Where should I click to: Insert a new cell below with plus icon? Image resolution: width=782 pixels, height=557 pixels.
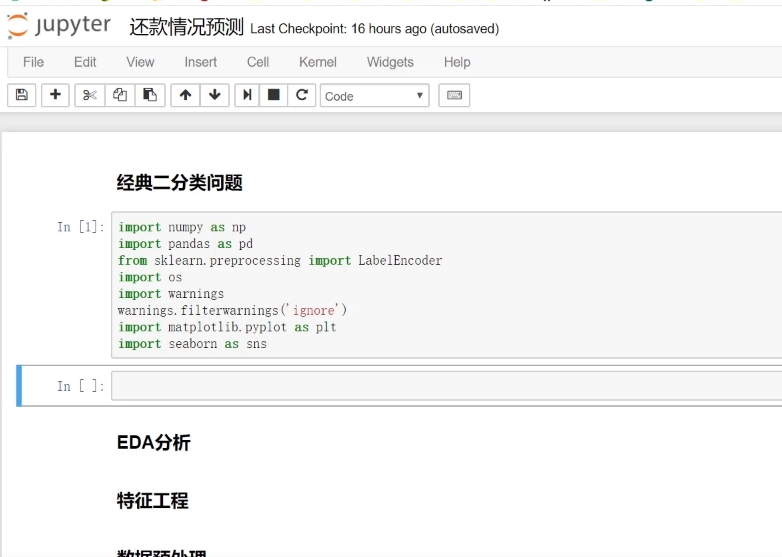55,96
